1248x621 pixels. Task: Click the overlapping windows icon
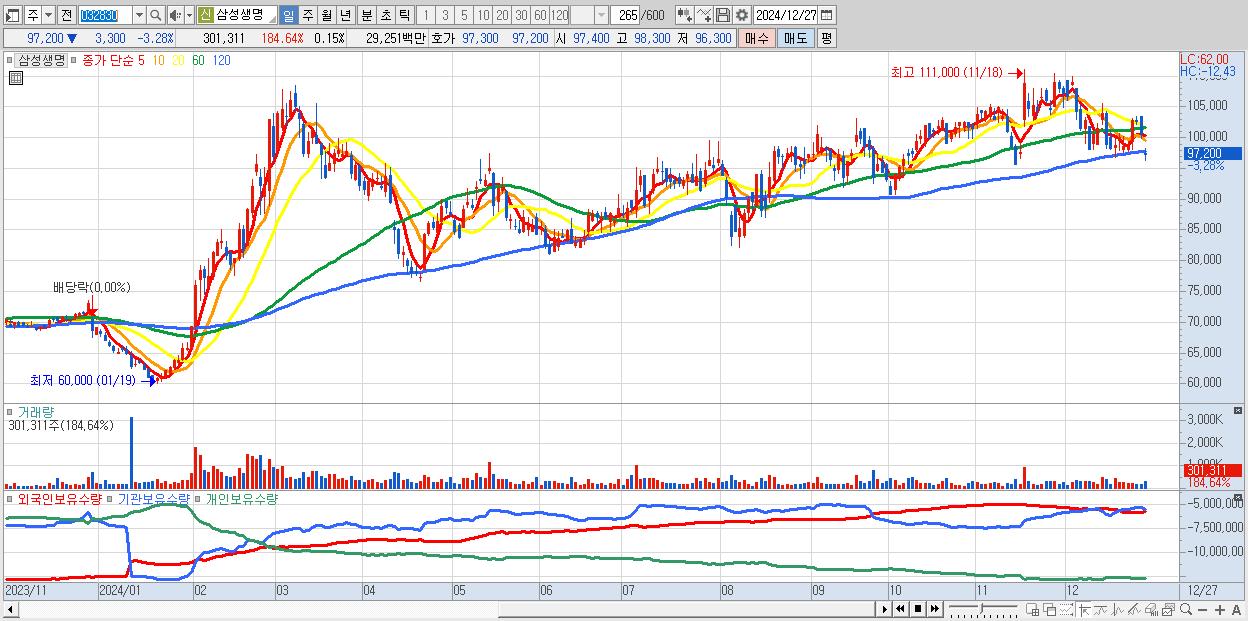[1049, 610]
